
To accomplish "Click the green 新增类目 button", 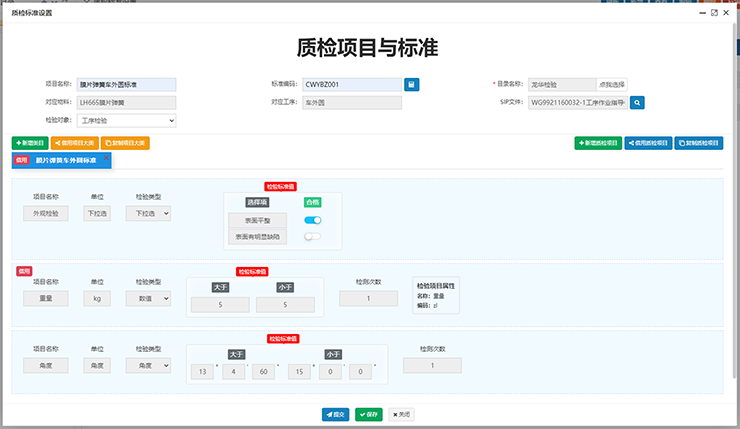I will point(29,143).
